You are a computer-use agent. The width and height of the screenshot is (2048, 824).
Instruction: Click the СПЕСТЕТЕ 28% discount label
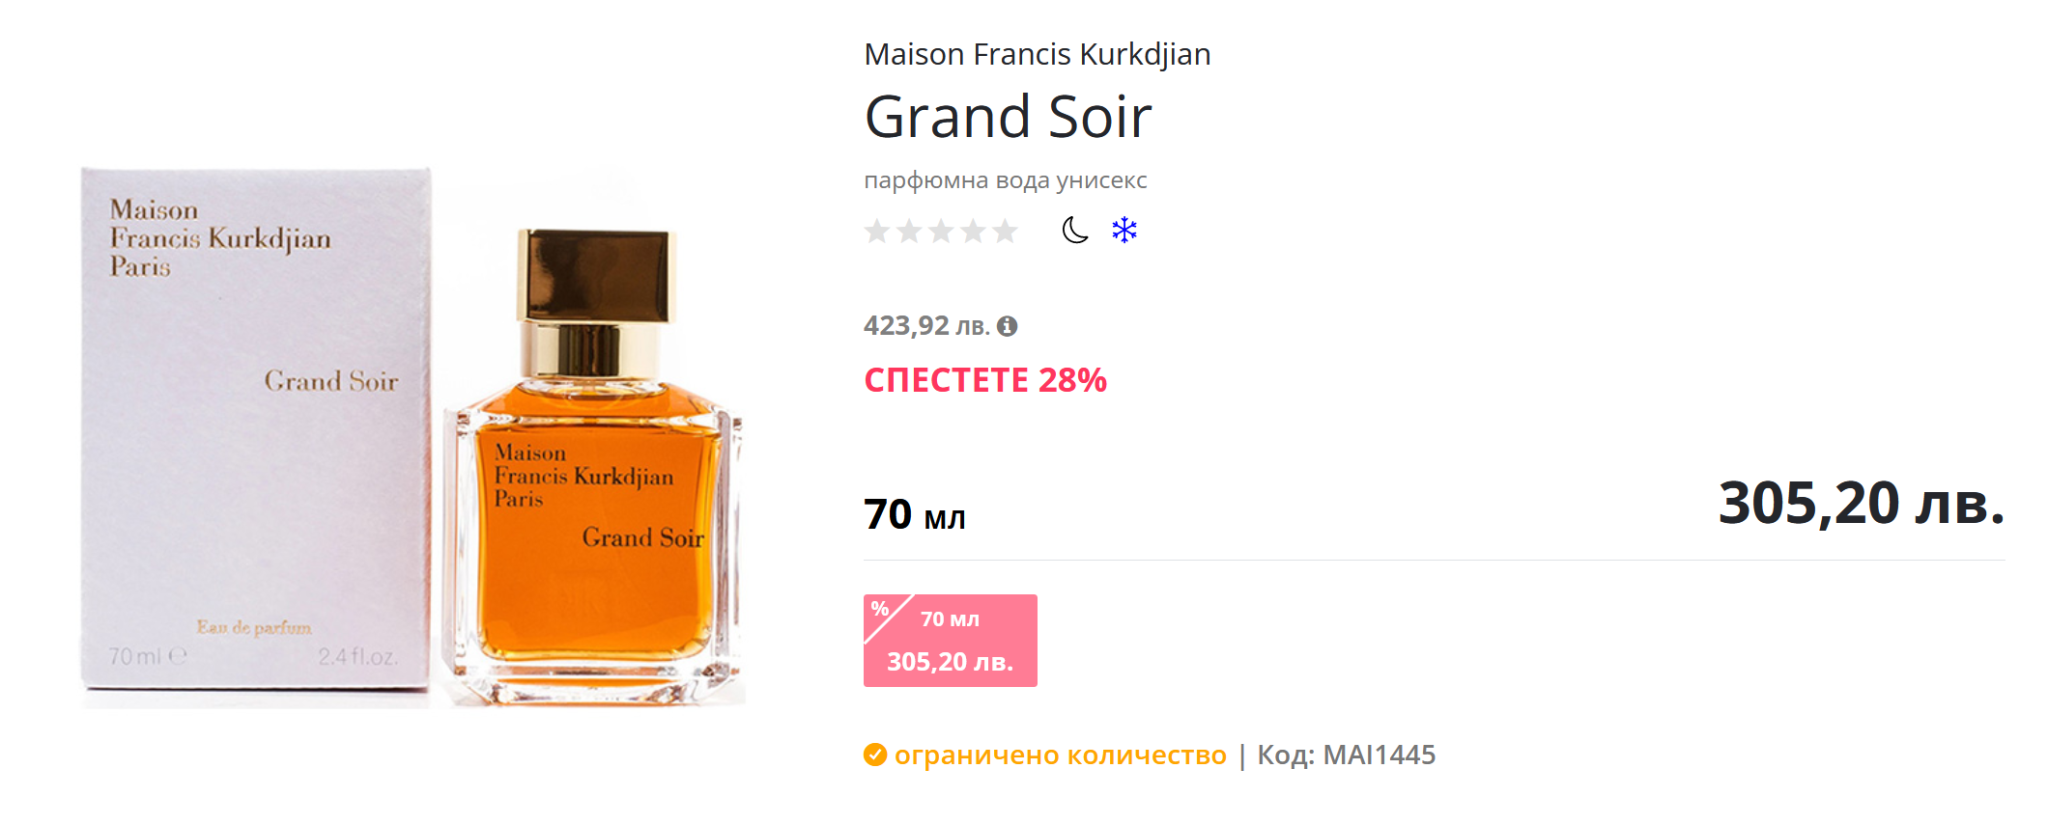985,381
